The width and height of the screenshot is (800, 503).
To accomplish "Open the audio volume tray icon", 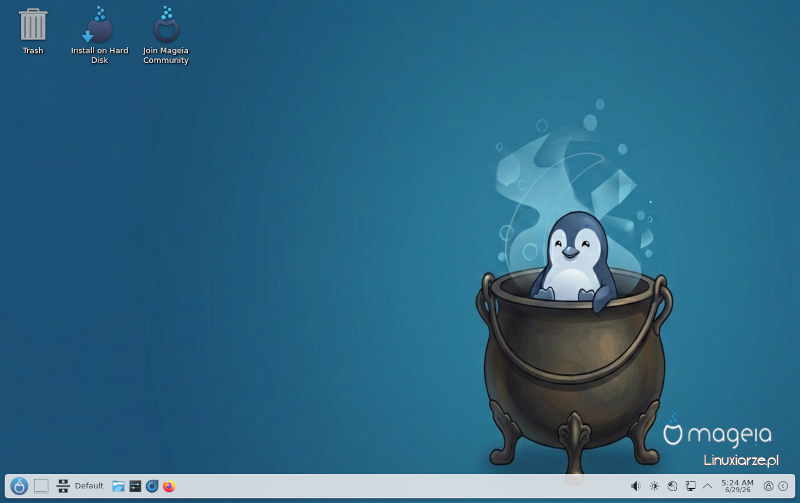I will (635, 486).
